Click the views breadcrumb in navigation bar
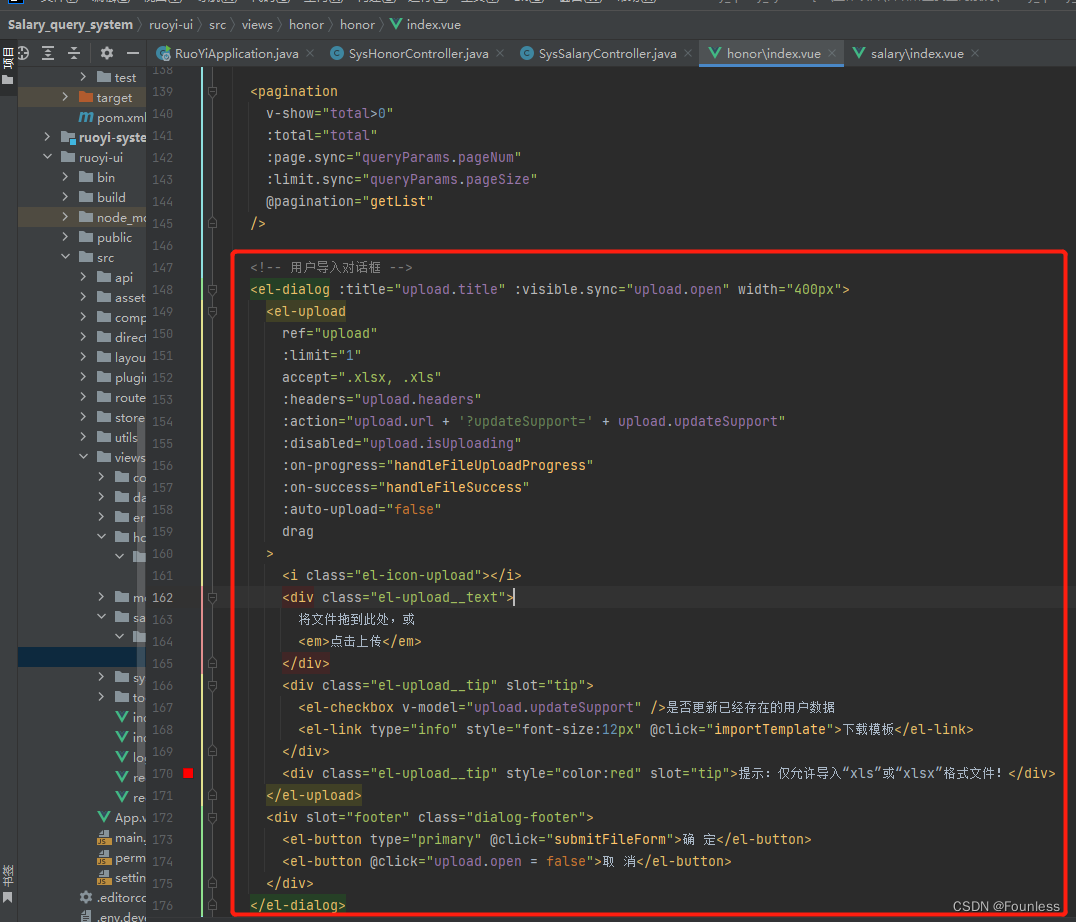This screenshot has height=922, width=1076. (x=257, y=25)
